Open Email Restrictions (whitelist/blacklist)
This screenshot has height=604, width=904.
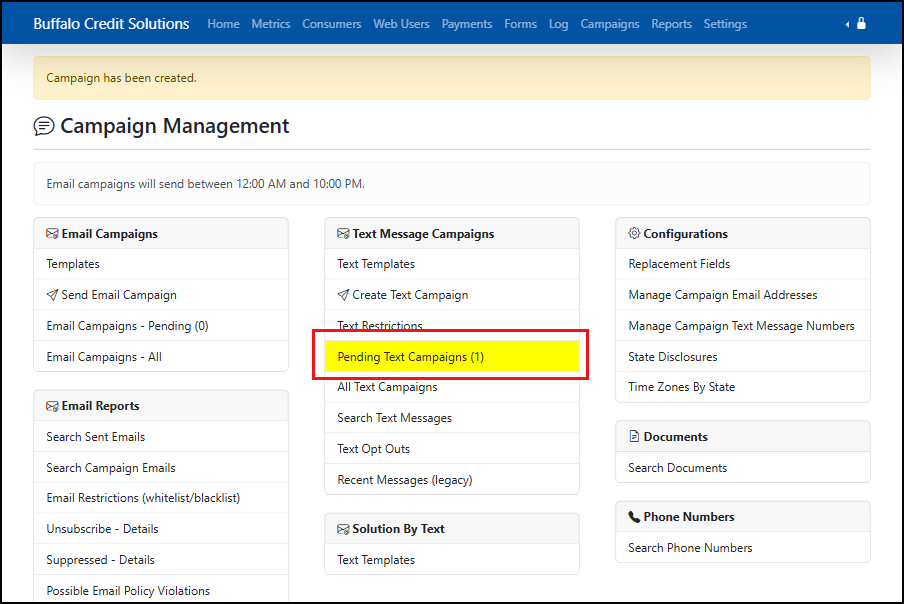(x=161, y=498)
